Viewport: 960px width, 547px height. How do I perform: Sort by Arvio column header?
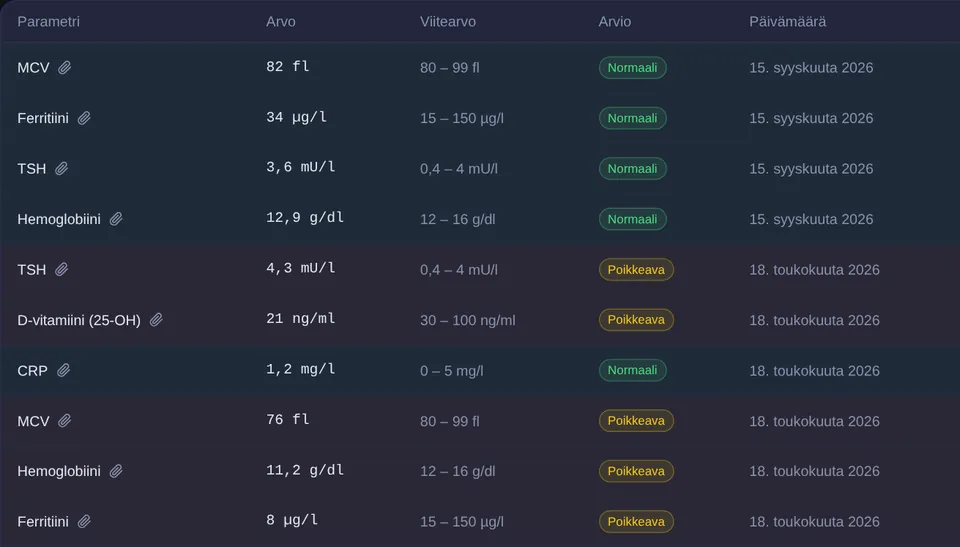[x=614, y=21]
